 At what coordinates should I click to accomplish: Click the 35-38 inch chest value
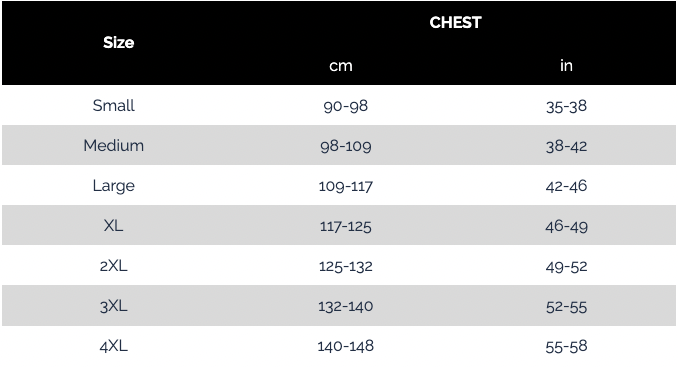[x=566, y=106]
